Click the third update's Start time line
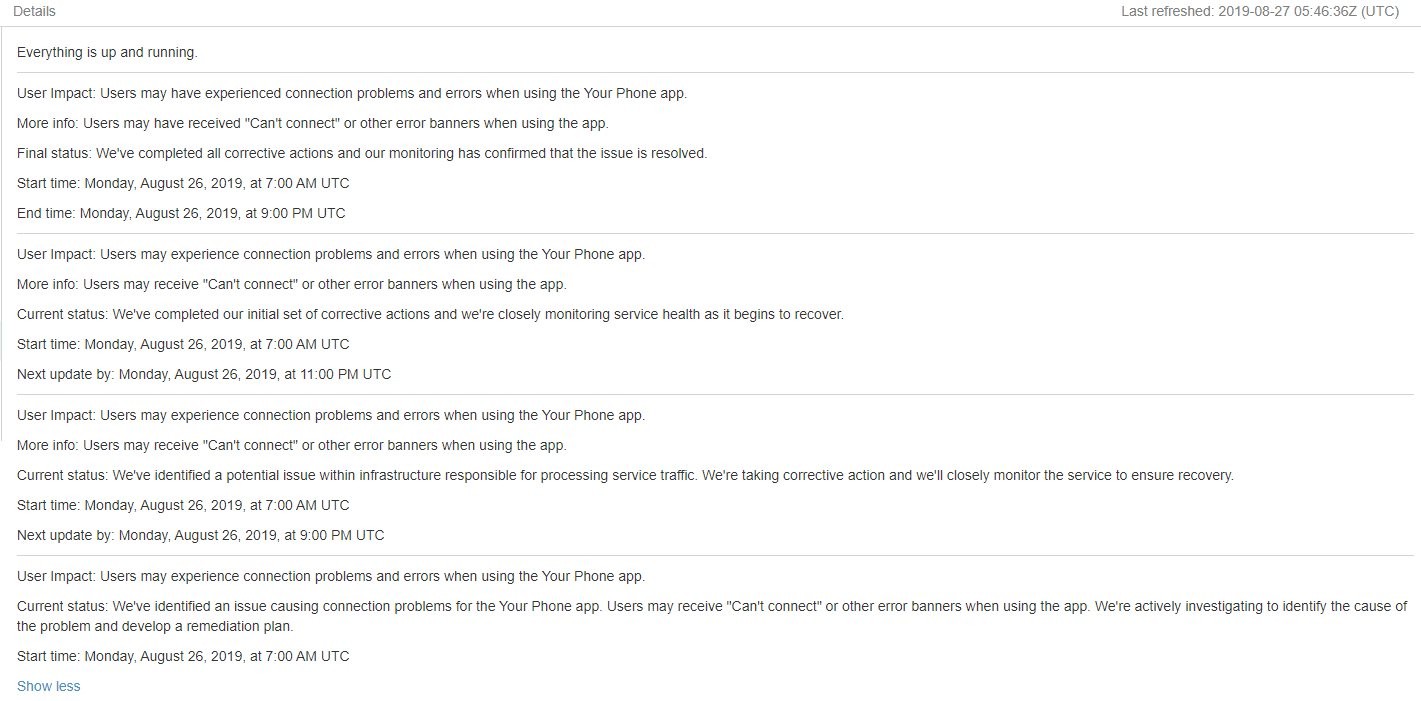1421x701 pixels. 183,505
